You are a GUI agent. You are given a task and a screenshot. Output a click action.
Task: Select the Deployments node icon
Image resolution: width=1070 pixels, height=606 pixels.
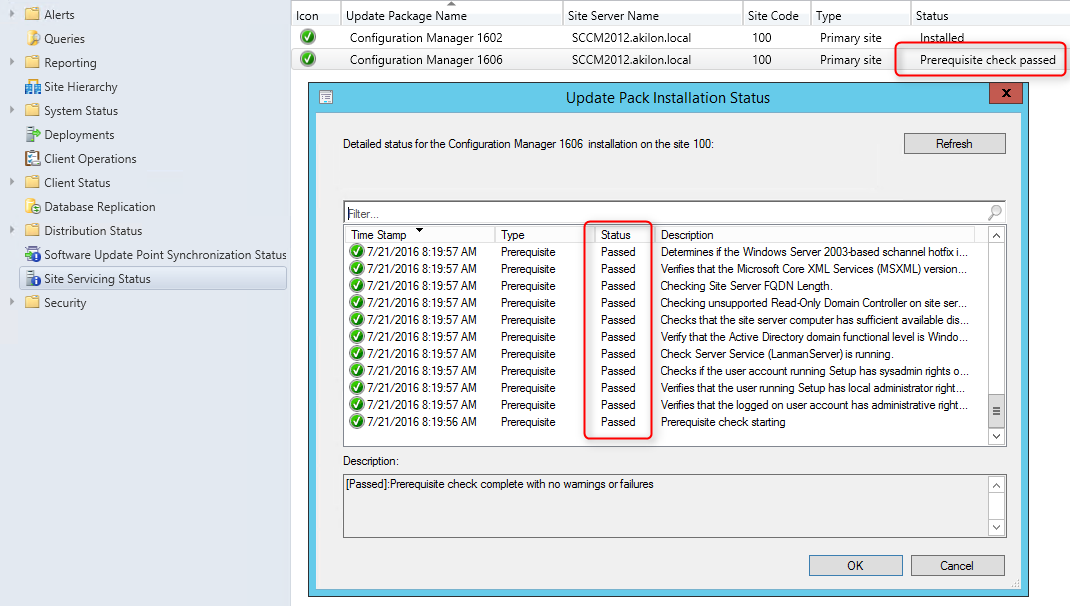pyautogui.click(x=32, y=134)
